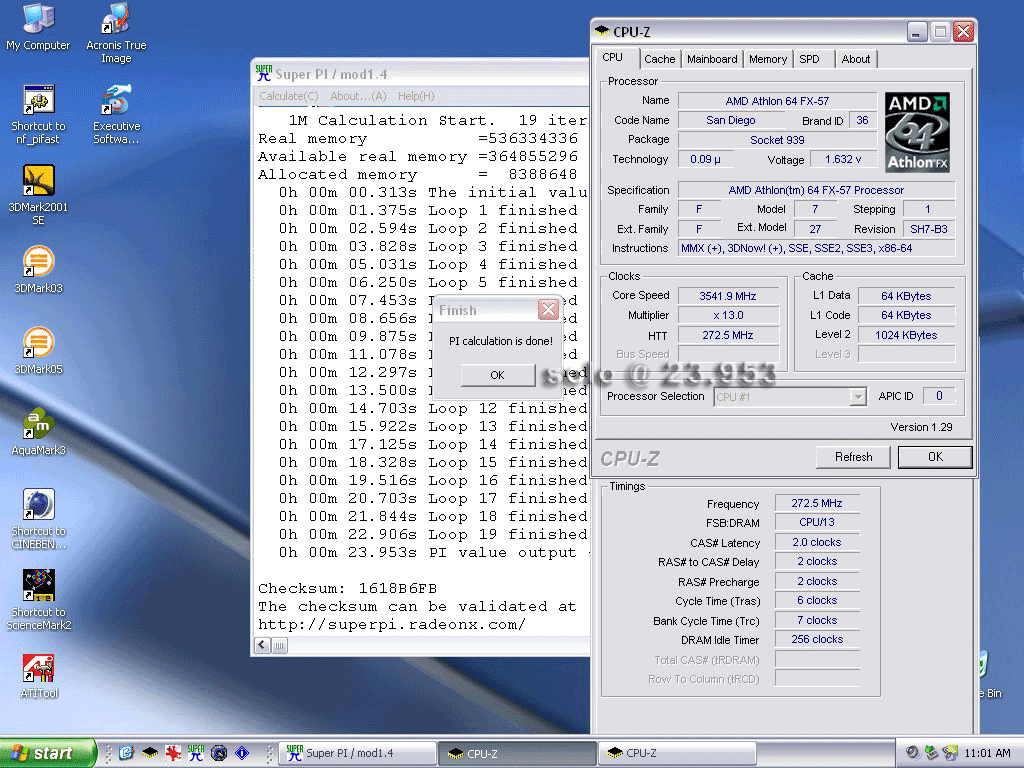Launch the 3DMark05 desktop icon
Viewport: 1024px width, 768px height.
(x=38, y=344)
